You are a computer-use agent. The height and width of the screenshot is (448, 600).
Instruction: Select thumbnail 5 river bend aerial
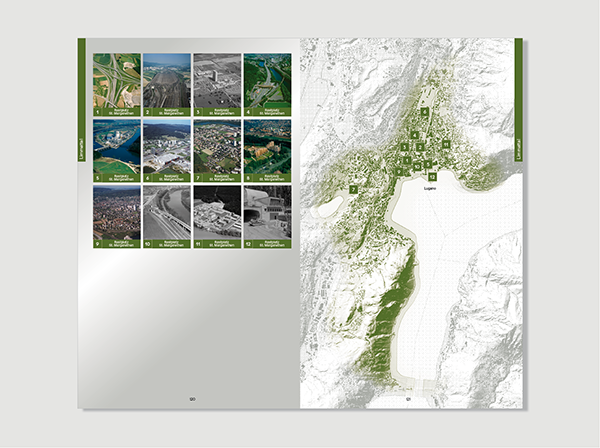pyautogui.click(x=116, y=144)
